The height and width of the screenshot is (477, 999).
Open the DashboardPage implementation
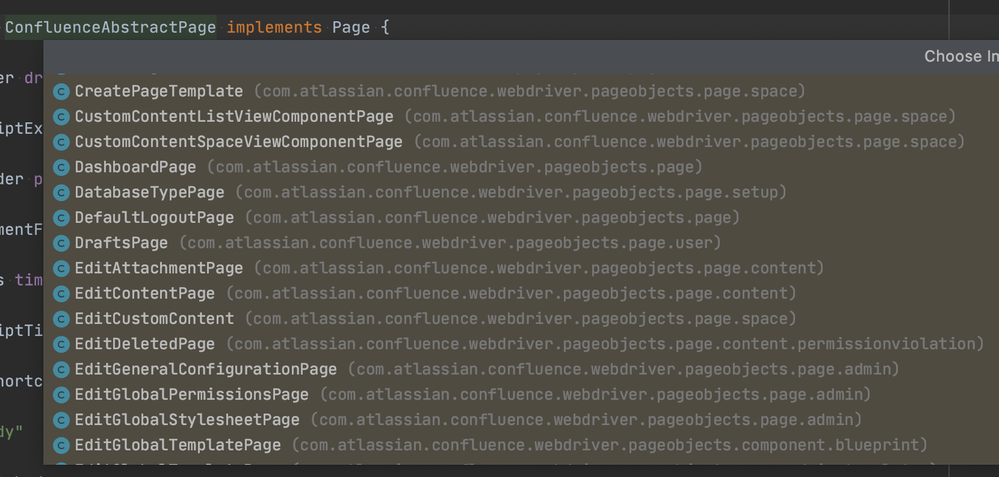click(521, 167)
